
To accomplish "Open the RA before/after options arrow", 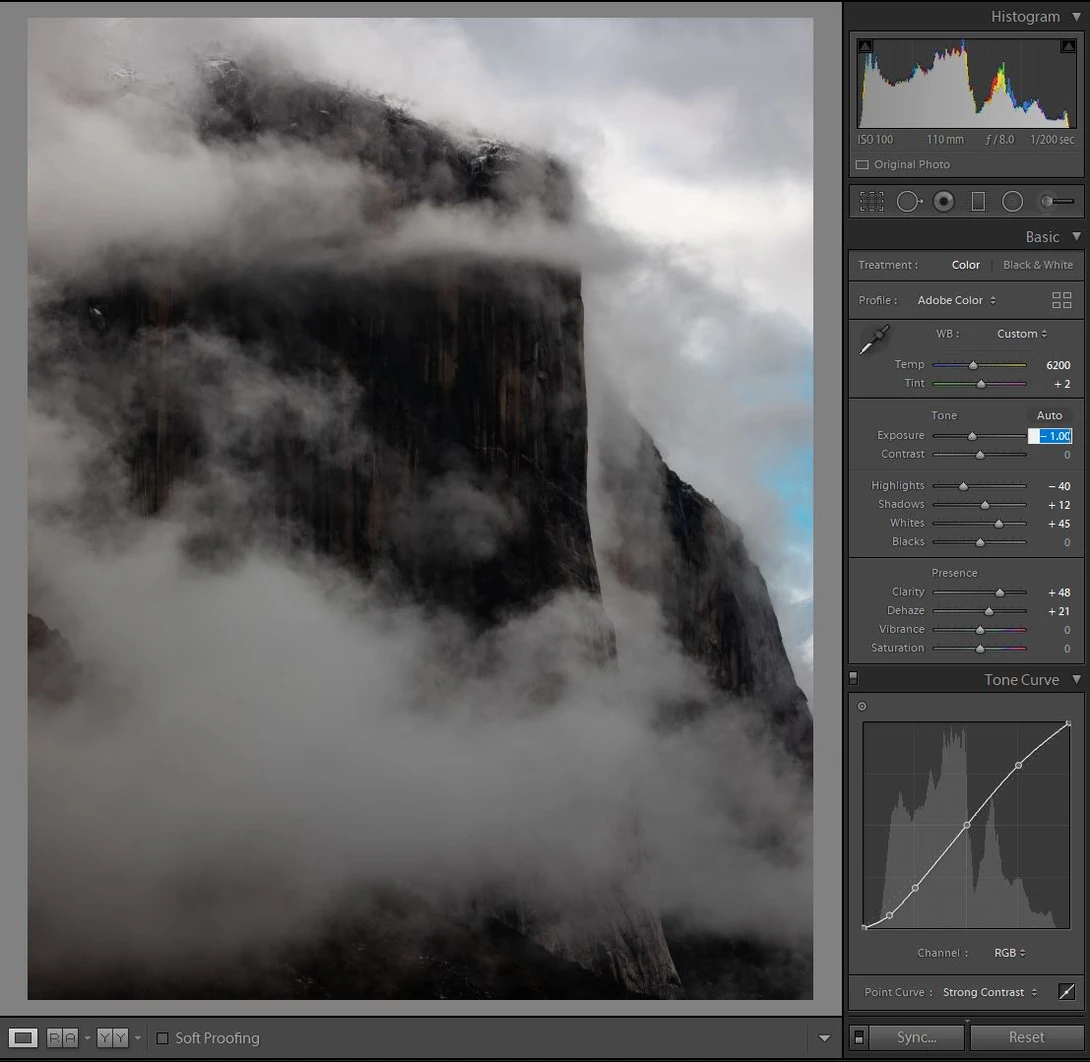I will (x=87, y=1038).
